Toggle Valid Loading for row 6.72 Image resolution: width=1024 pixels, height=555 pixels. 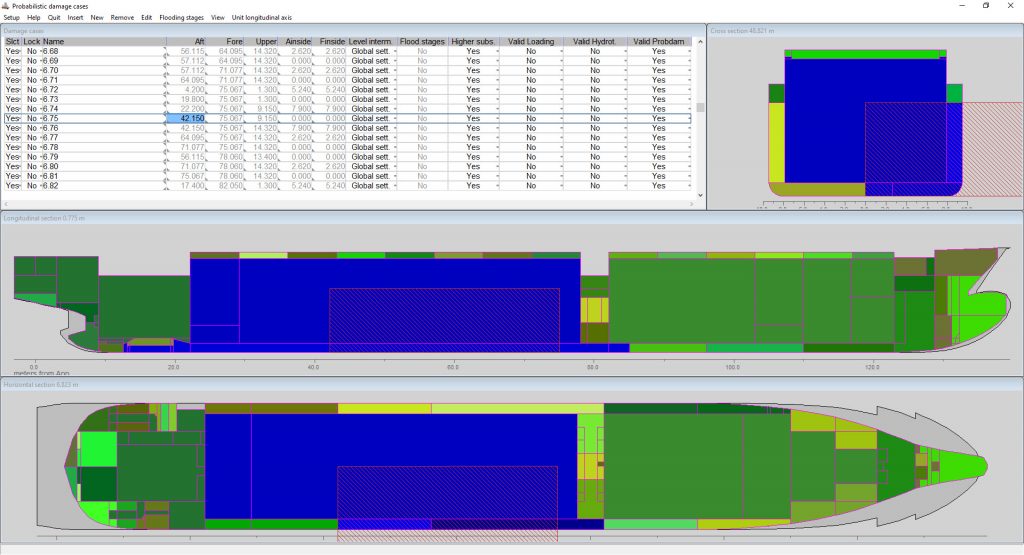click(x=531, y=89)
